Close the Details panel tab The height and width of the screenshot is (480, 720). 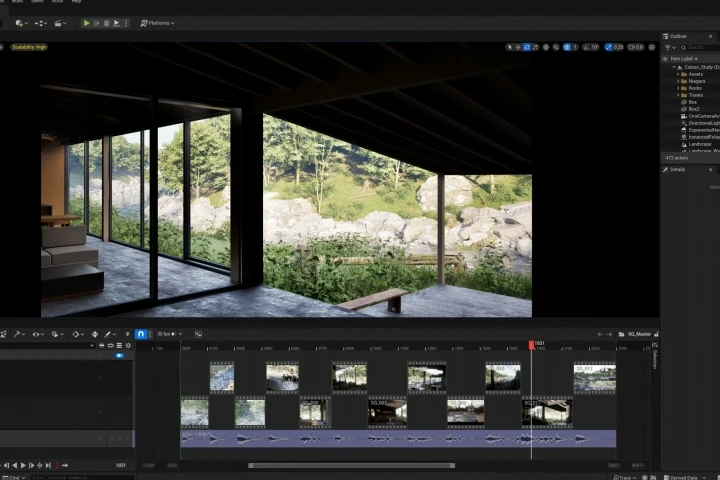point(710,169)
